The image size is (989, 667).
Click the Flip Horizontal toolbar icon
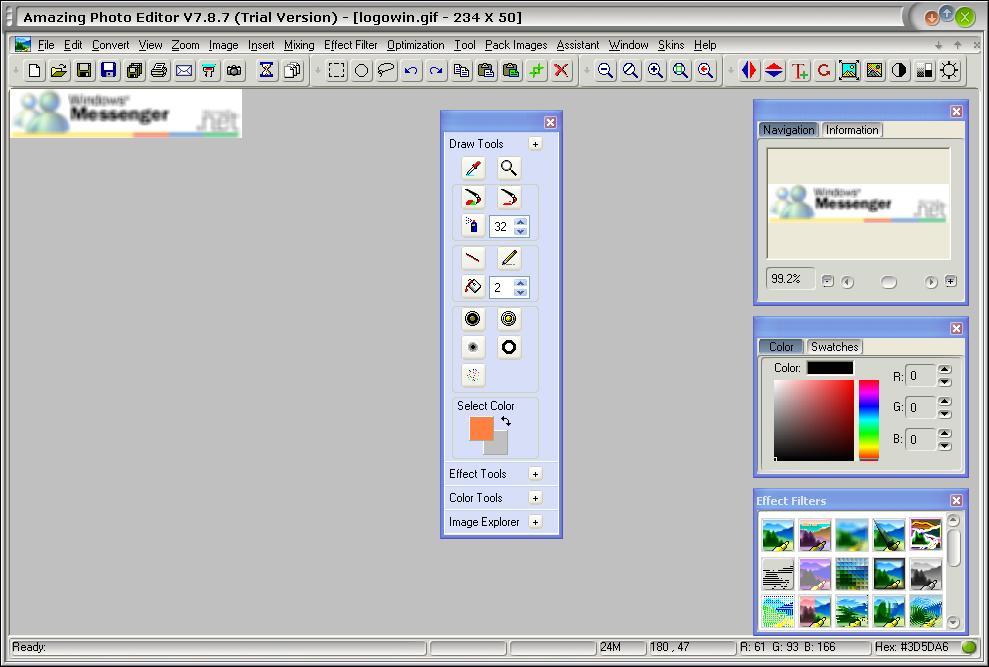tap(750, 70)
